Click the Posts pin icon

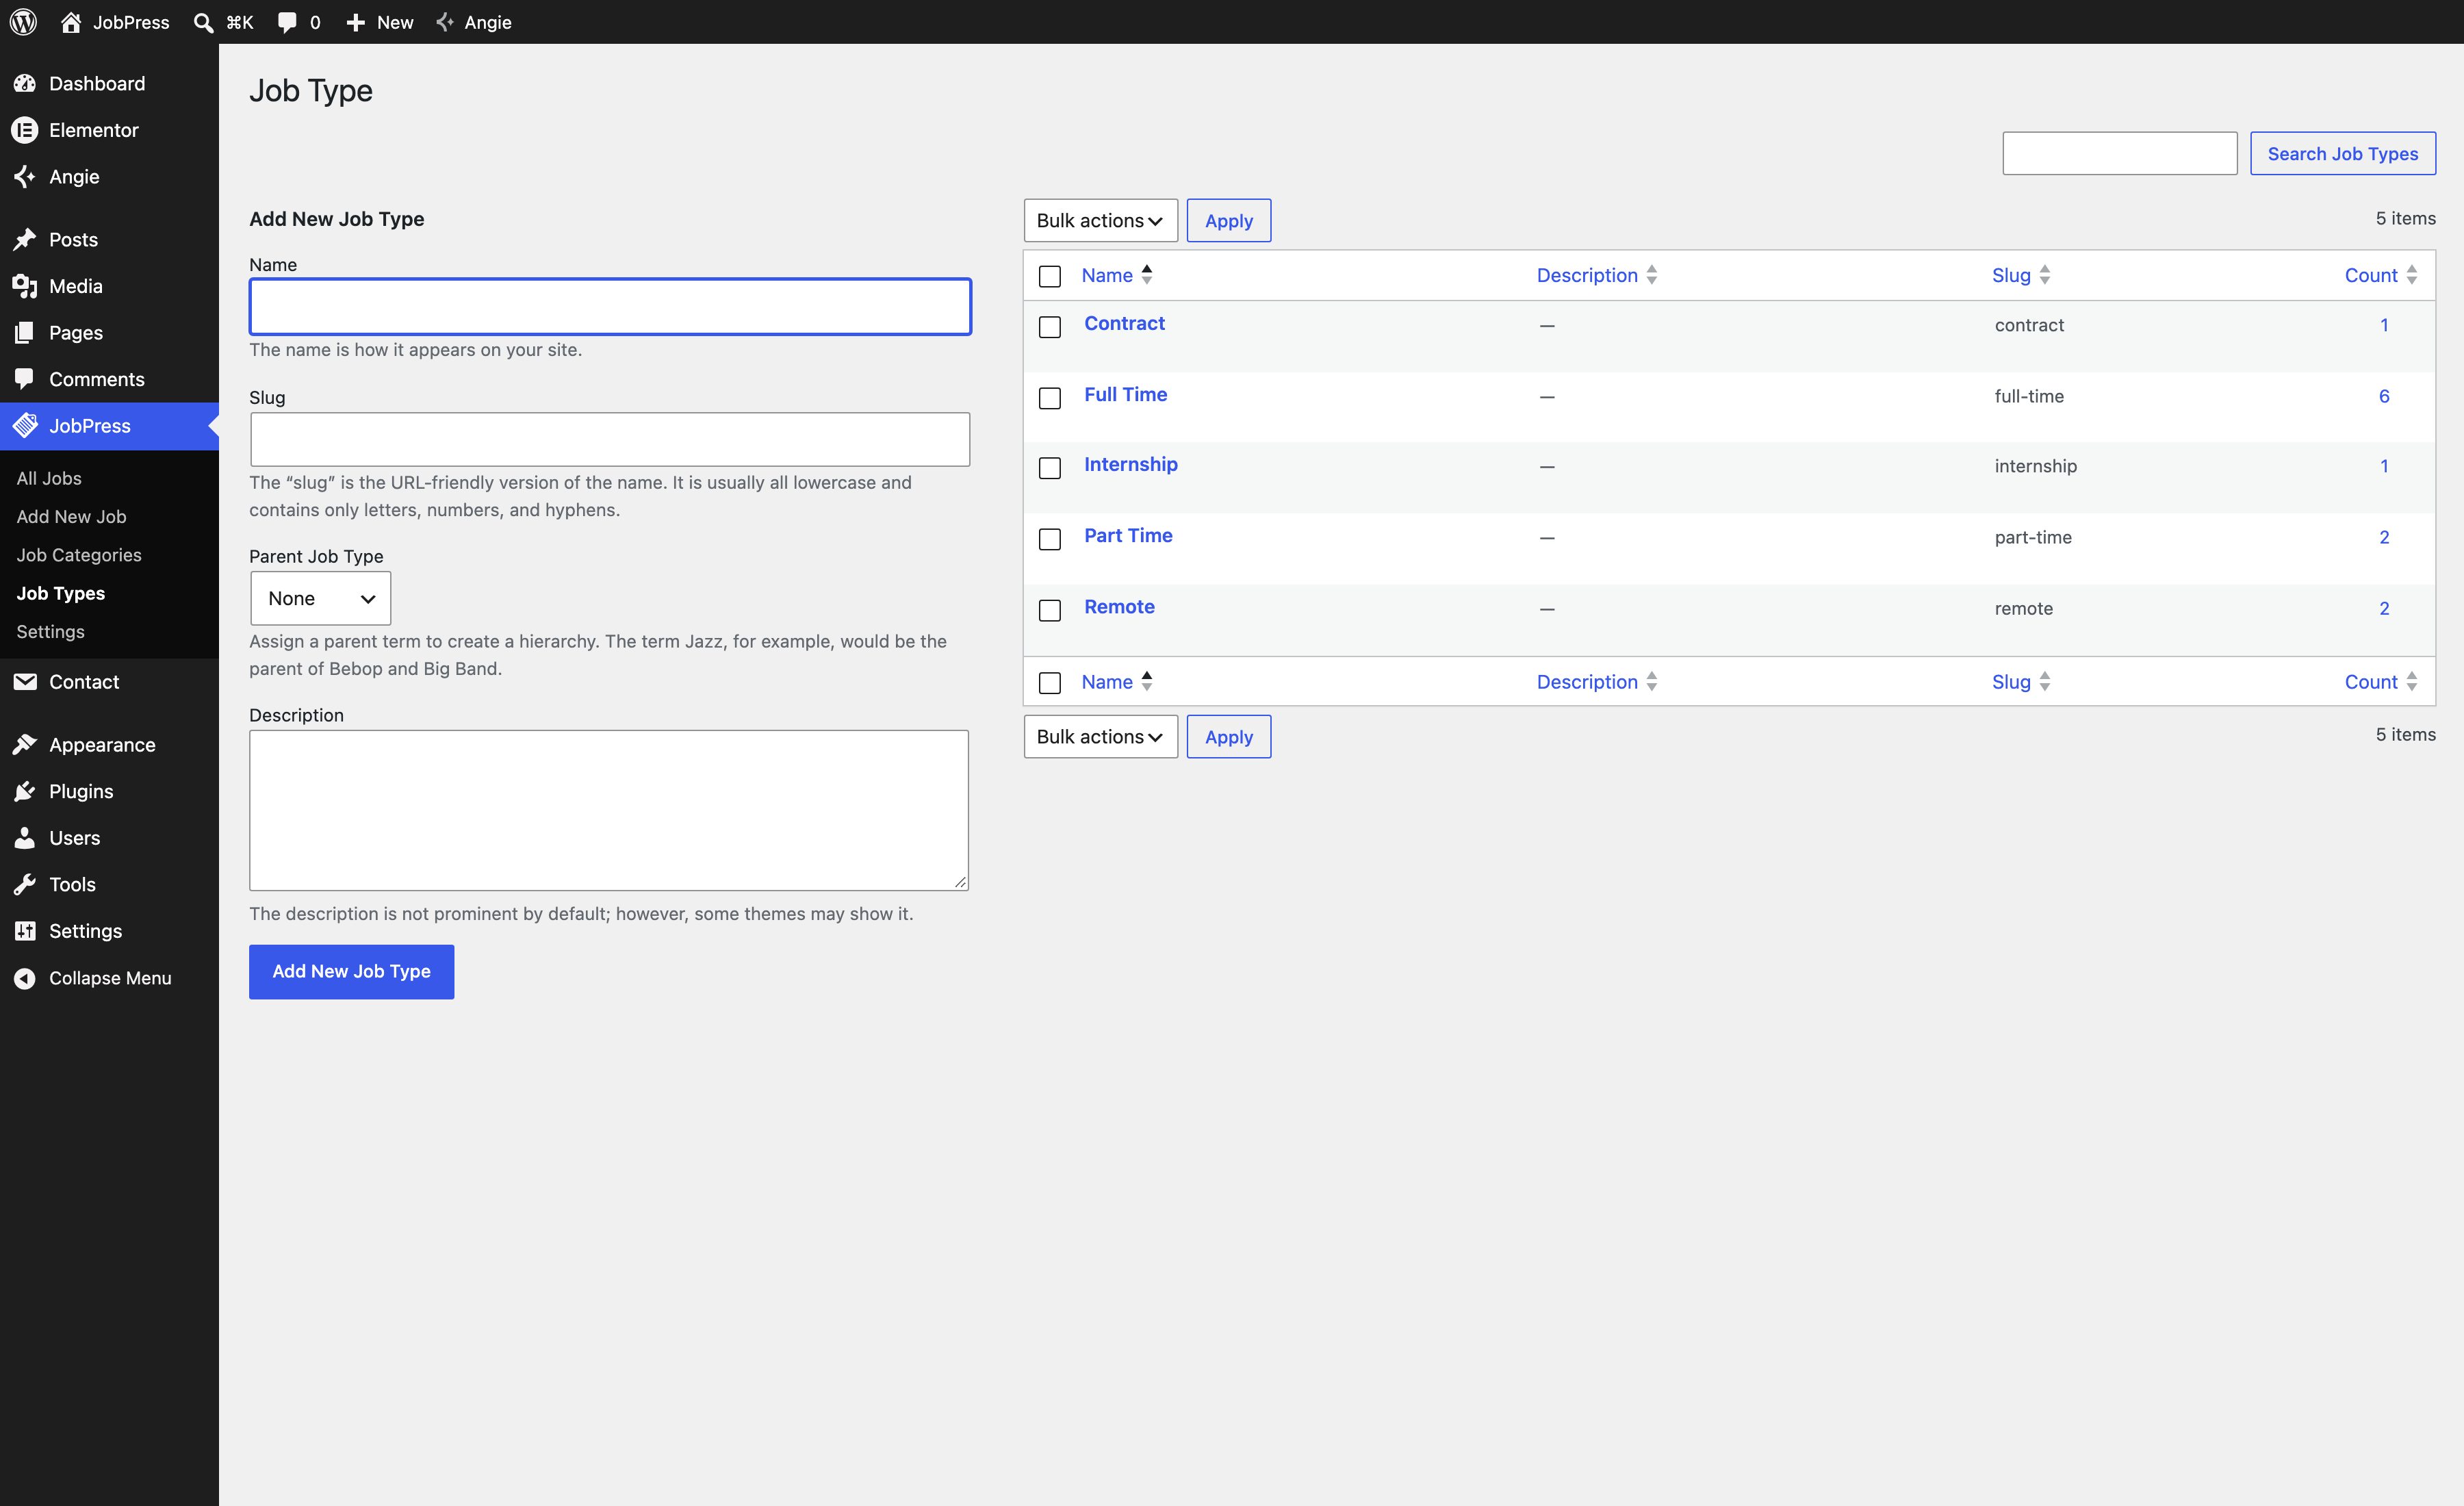point(25,240)
